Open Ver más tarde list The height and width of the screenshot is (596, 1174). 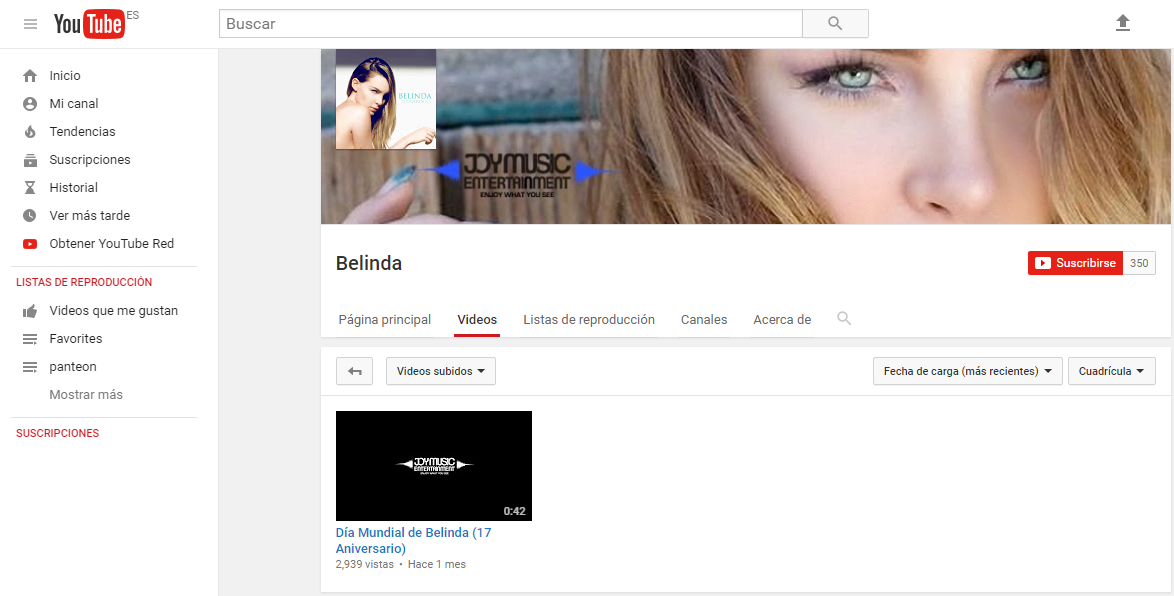pyautogui.click(x=89, y=216)
